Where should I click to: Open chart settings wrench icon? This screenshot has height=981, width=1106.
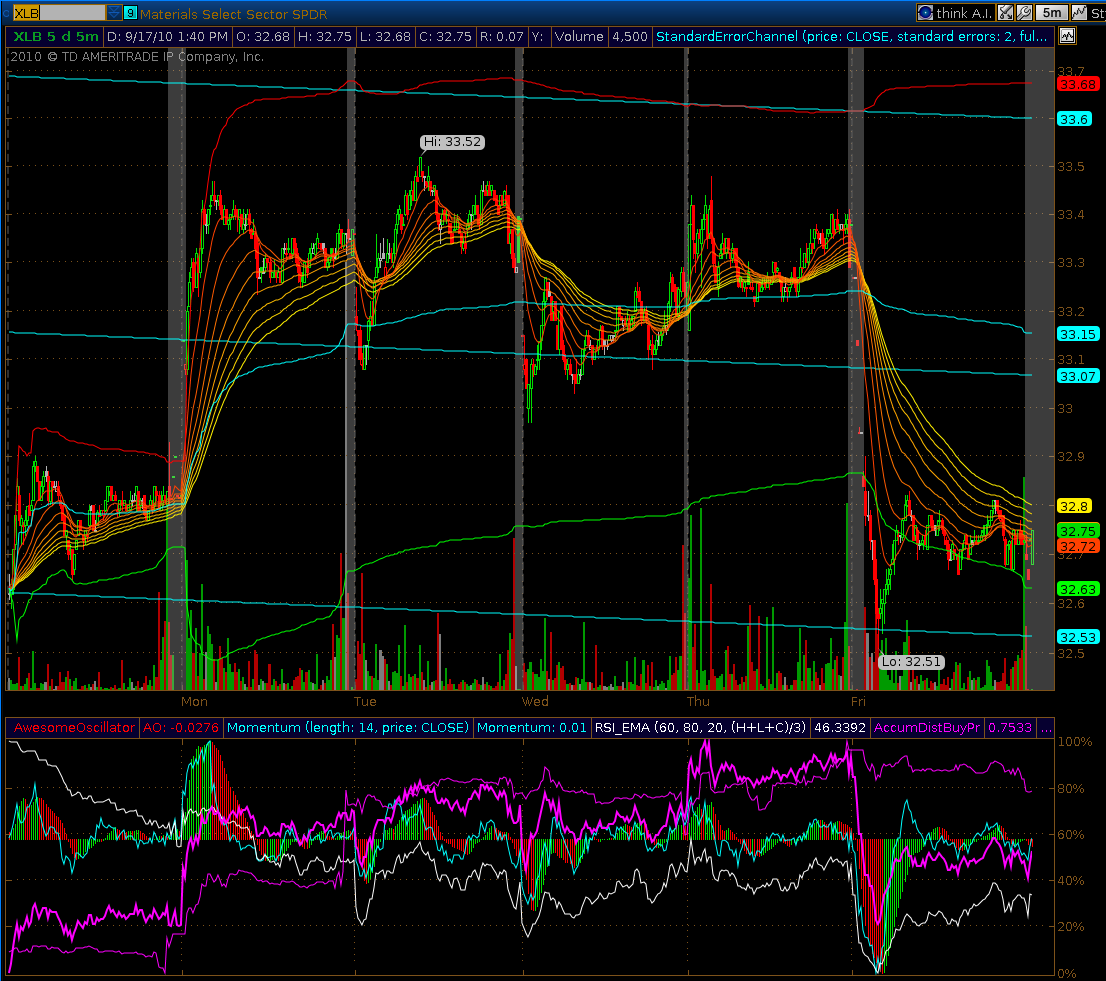1023,13
